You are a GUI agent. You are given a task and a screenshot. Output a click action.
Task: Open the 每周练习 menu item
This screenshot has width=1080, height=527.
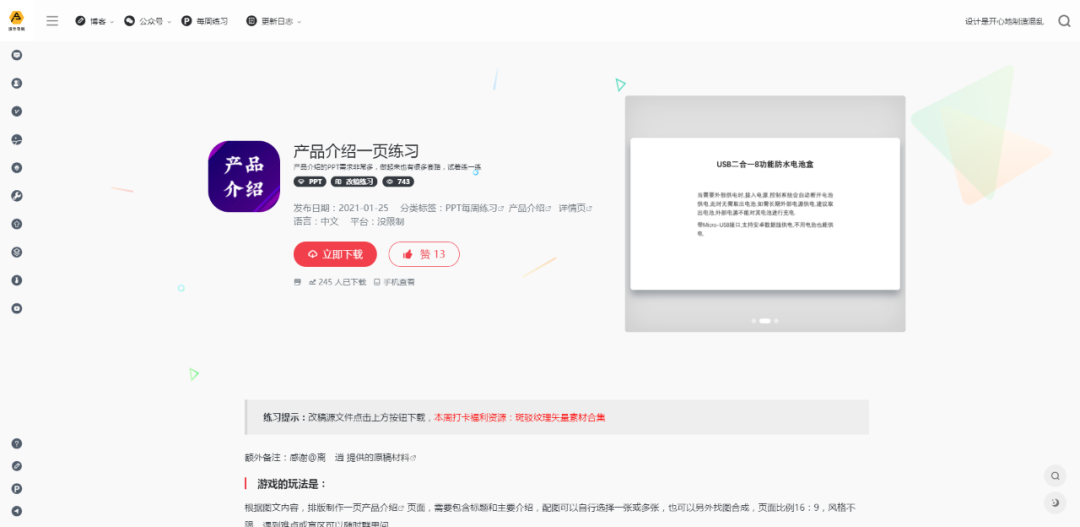click(205, 21)
